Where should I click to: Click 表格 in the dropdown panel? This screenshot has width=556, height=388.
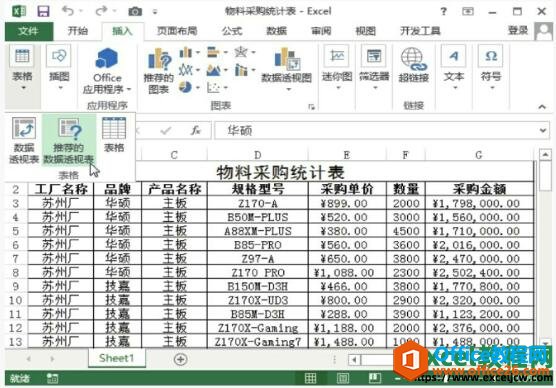[114, 135]
